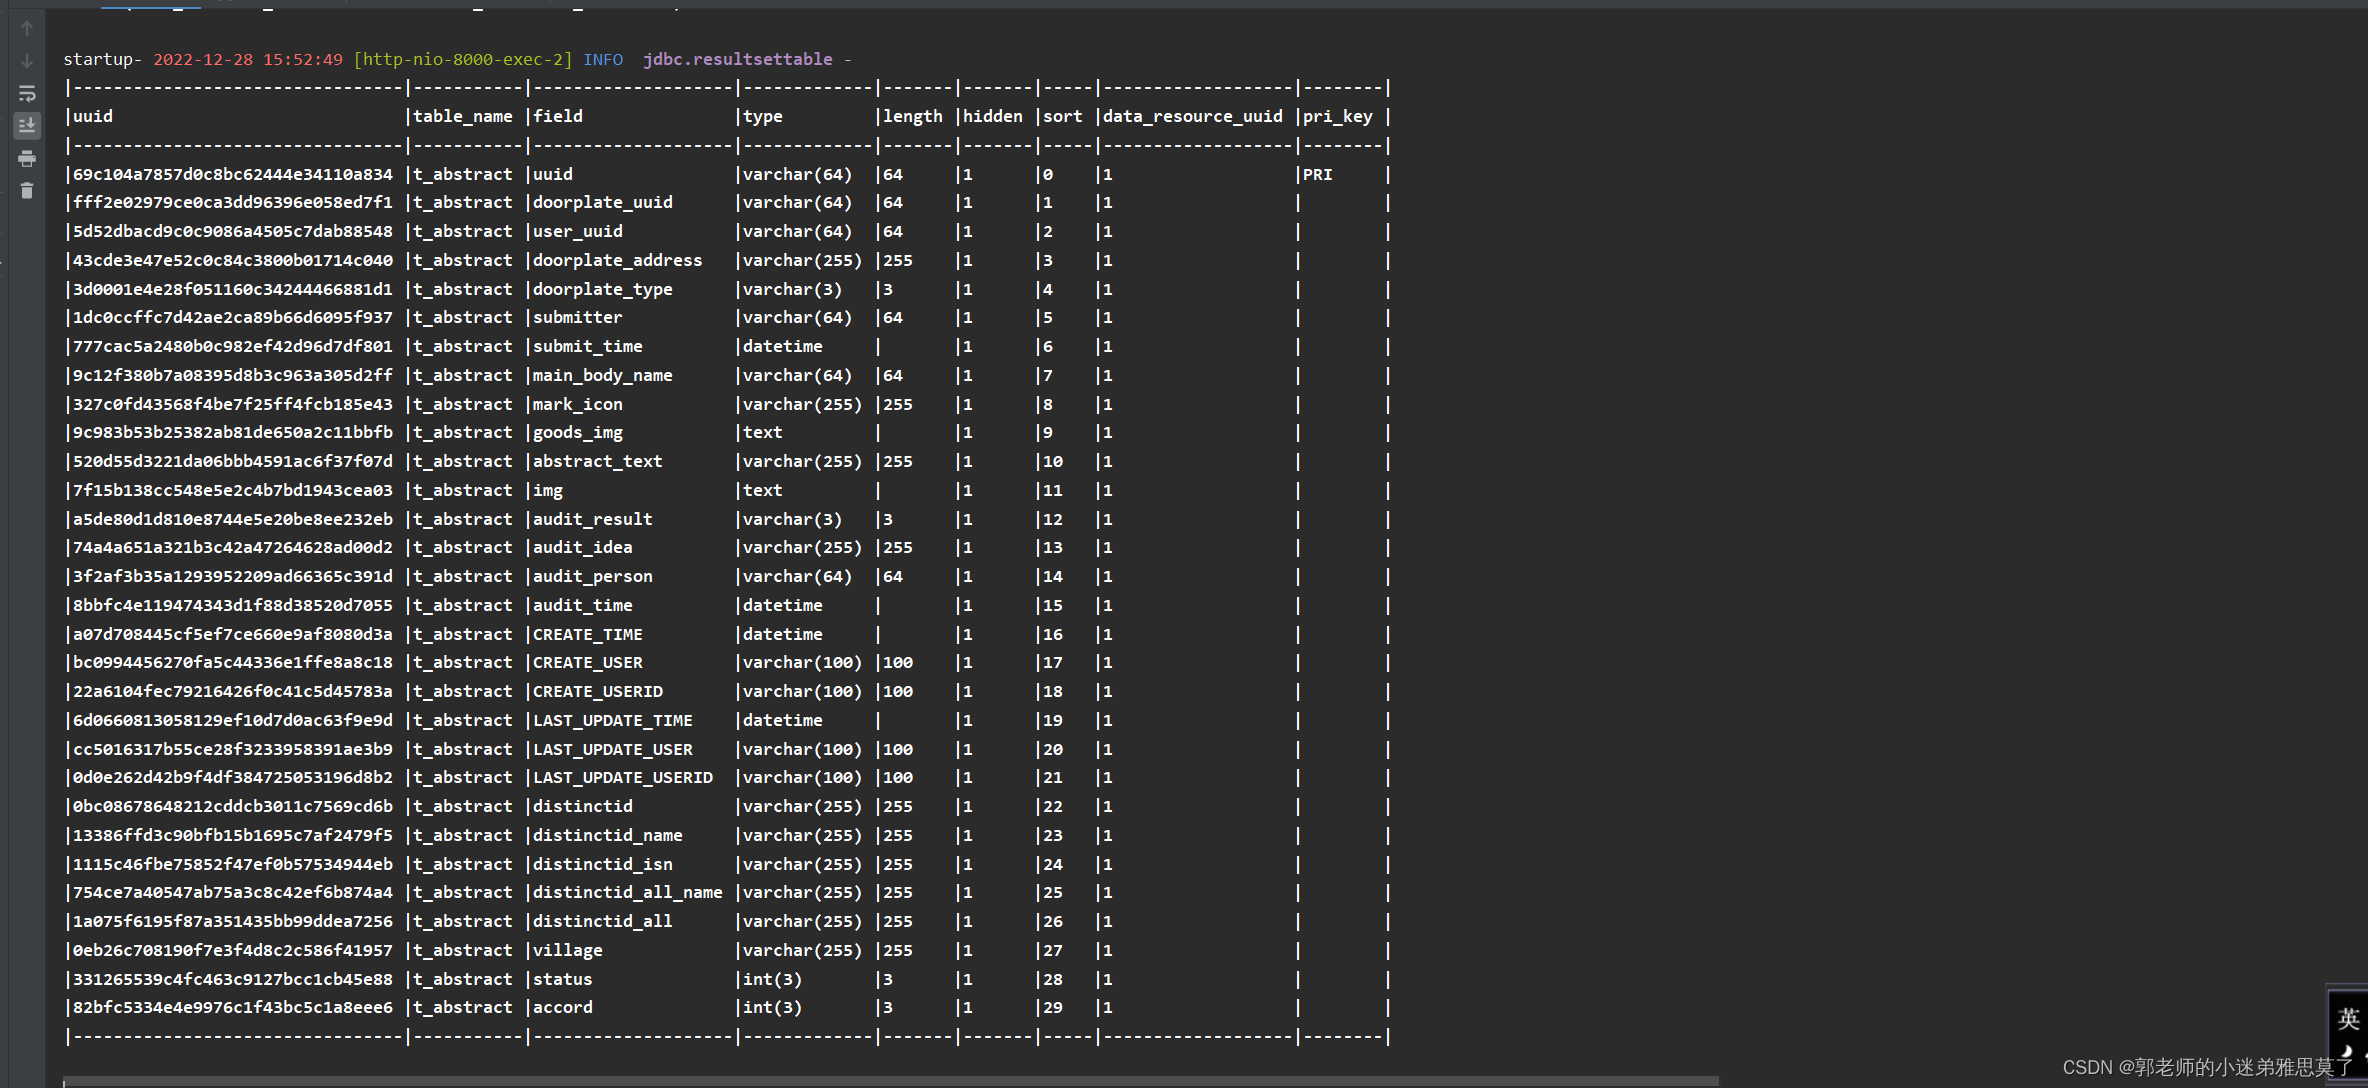The height and width of the screenshot is (1088, 2368).
Task: Click the LAST_UPDATE_USERID field cell
Action: (x=622, y=777)
